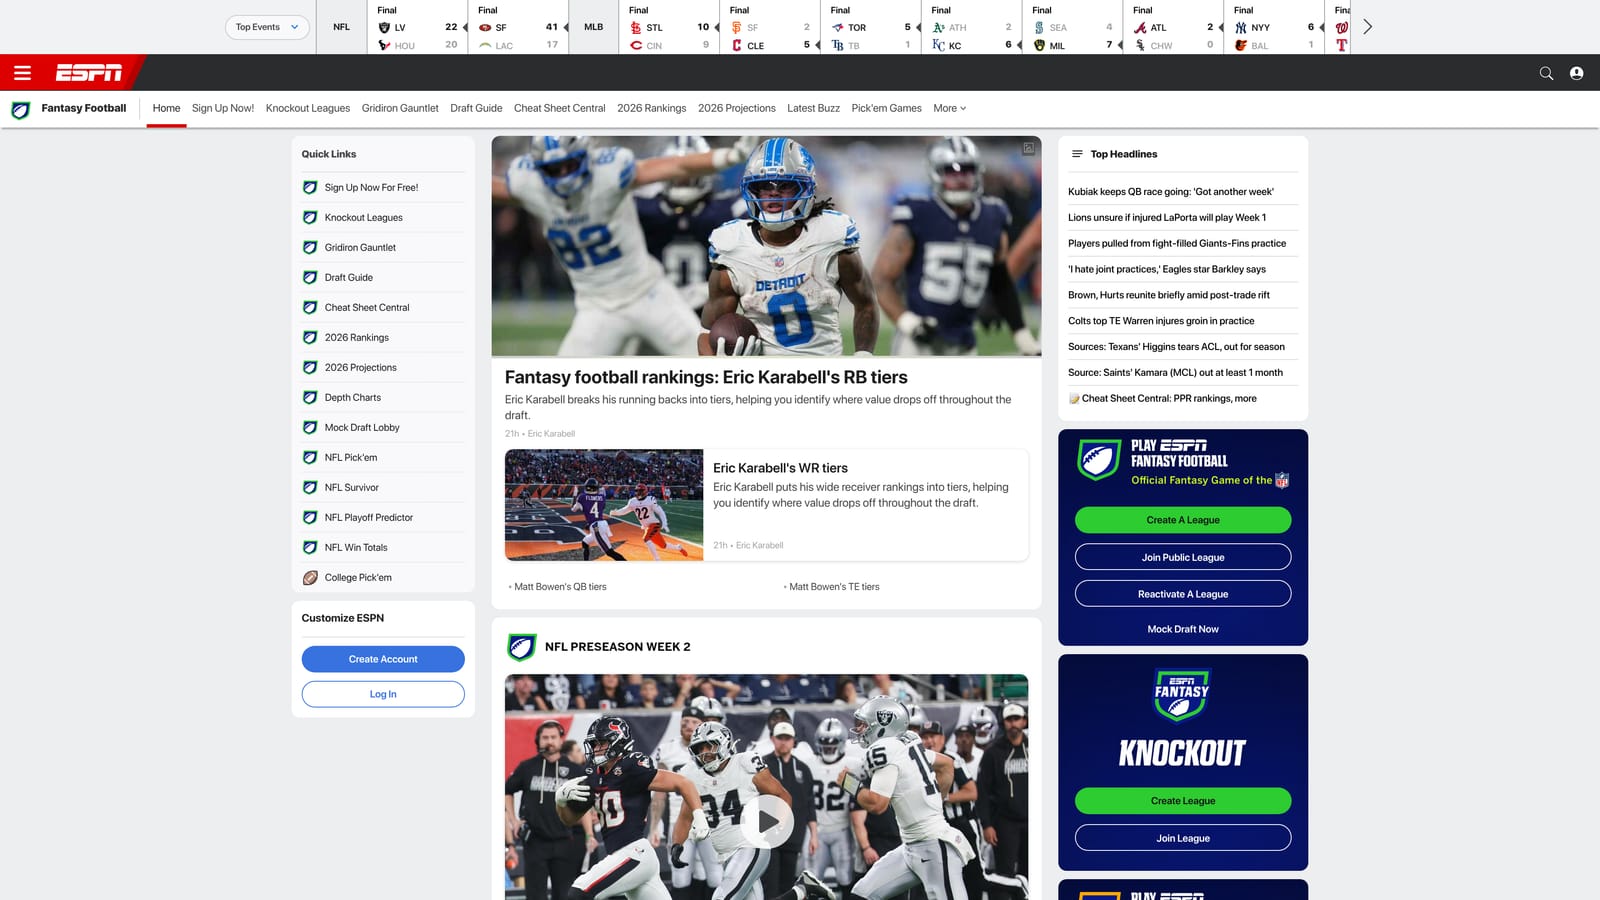Screen dimensions: 1600x900
Task: Open the search magnifier icon
Action: coord(1546,73)
